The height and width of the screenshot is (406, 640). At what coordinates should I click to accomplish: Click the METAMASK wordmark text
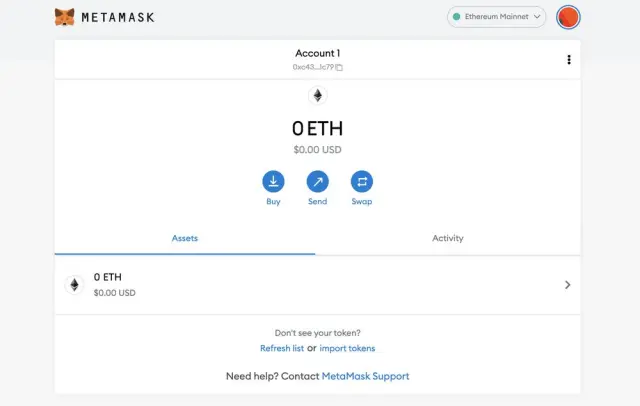click(119, 17)
